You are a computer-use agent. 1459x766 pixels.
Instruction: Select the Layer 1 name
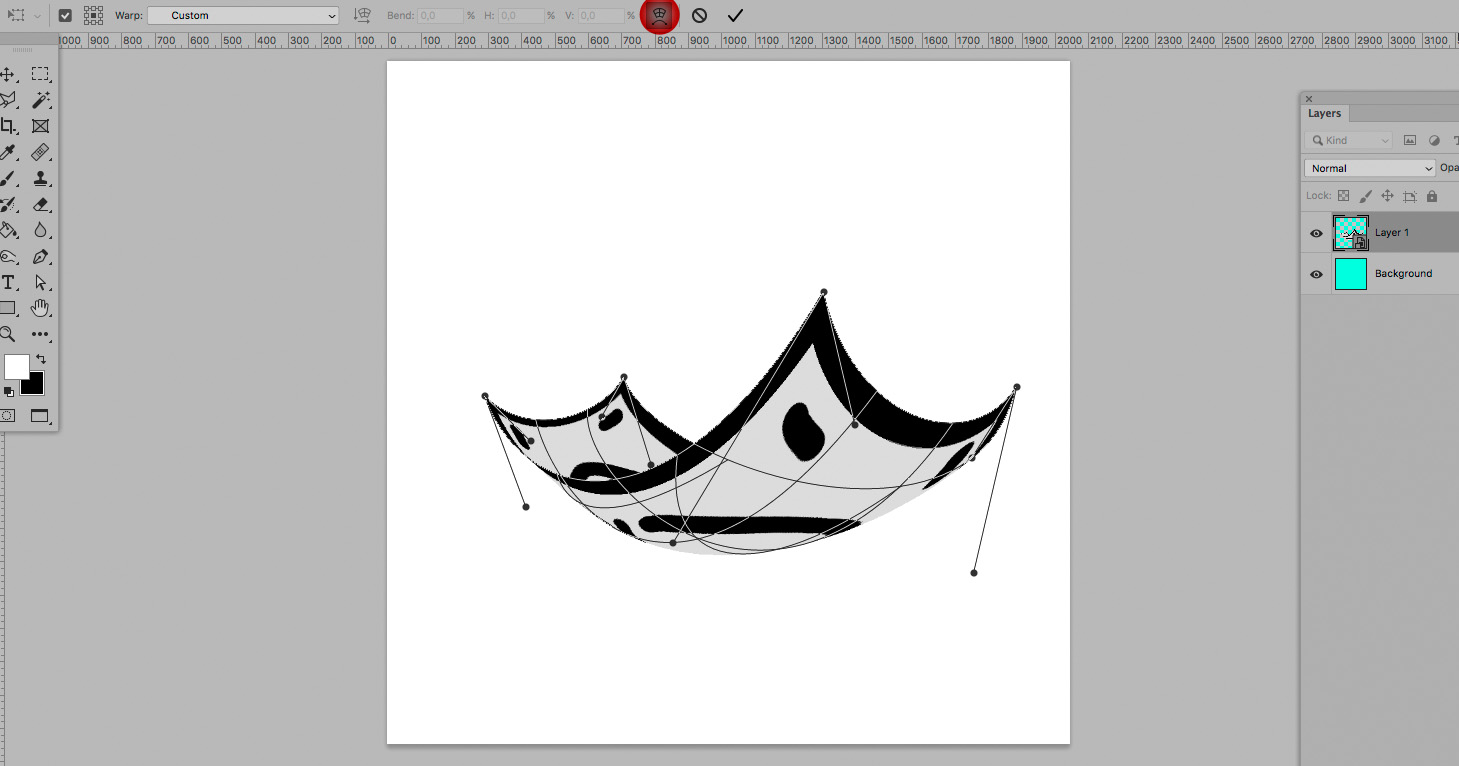1392,232
